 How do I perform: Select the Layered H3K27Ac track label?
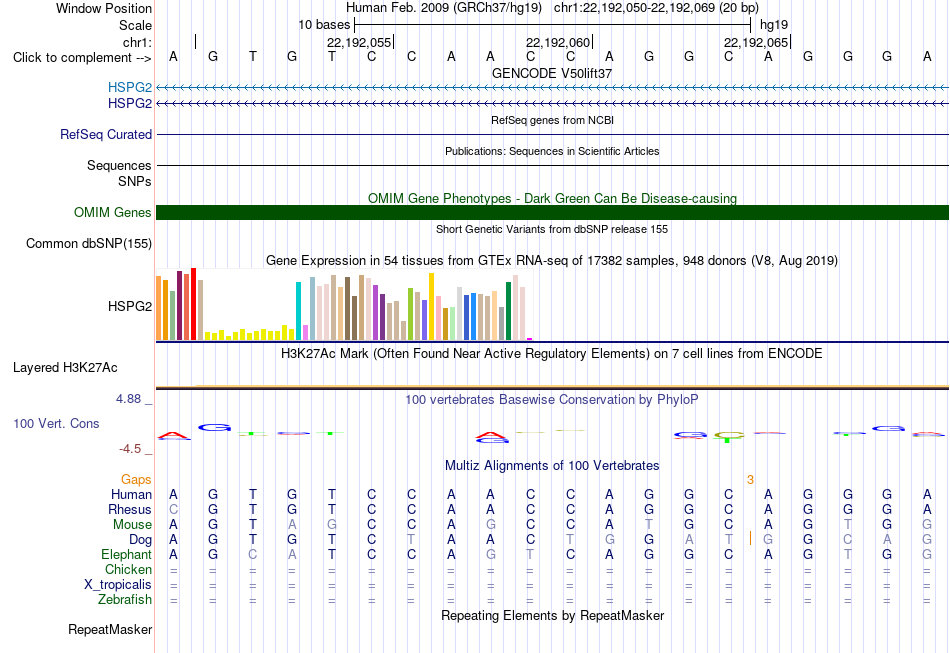tap(65, 368)
